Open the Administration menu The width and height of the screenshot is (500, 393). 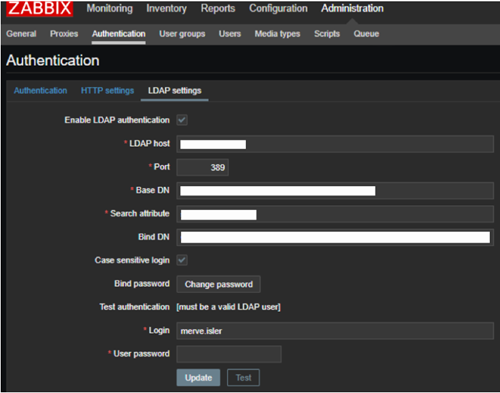352,8
